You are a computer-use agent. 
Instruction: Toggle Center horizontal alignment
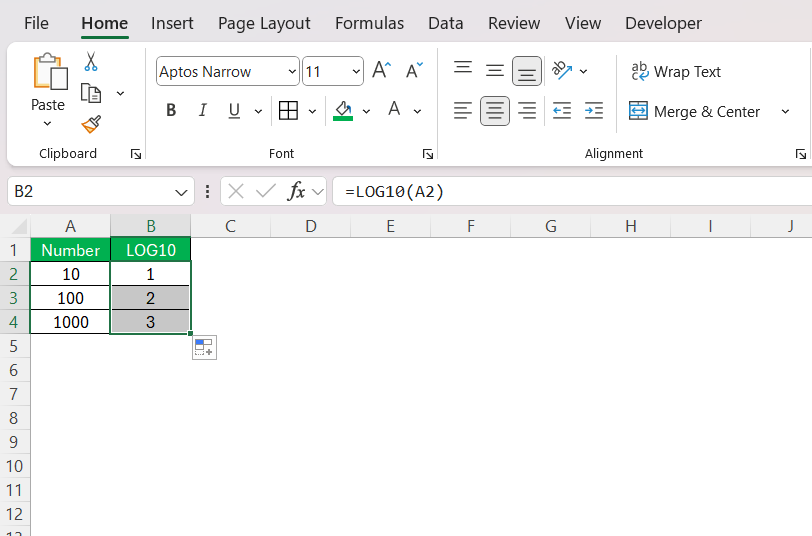[495, 111]
